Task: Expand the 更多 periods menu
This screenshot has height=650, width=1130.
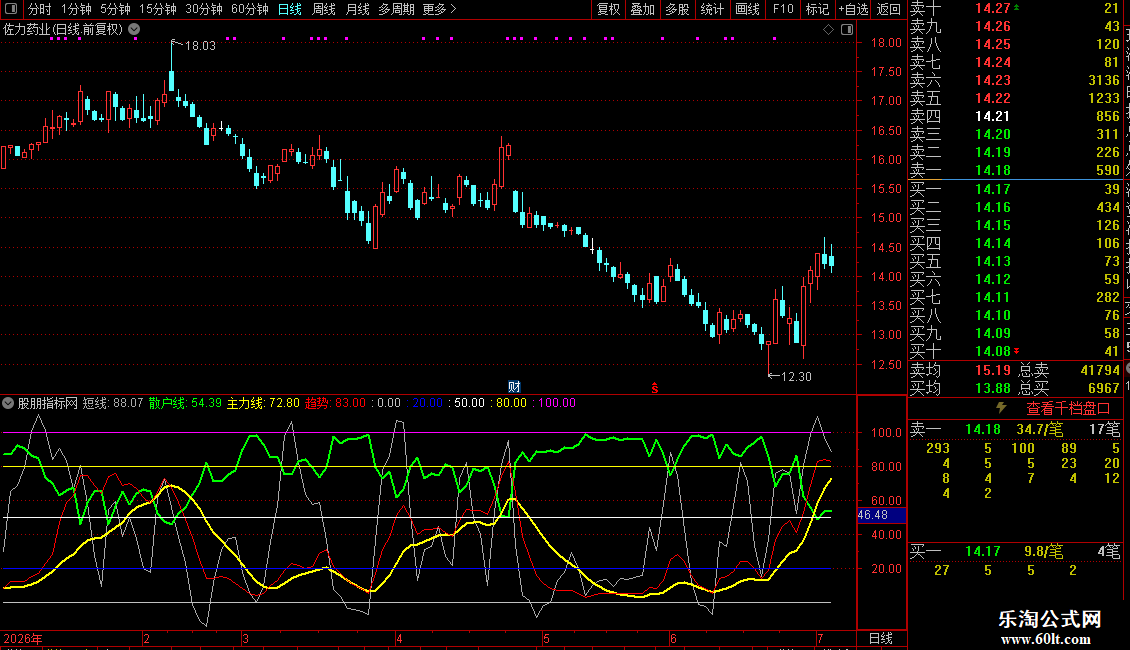Action: (439, 9)
